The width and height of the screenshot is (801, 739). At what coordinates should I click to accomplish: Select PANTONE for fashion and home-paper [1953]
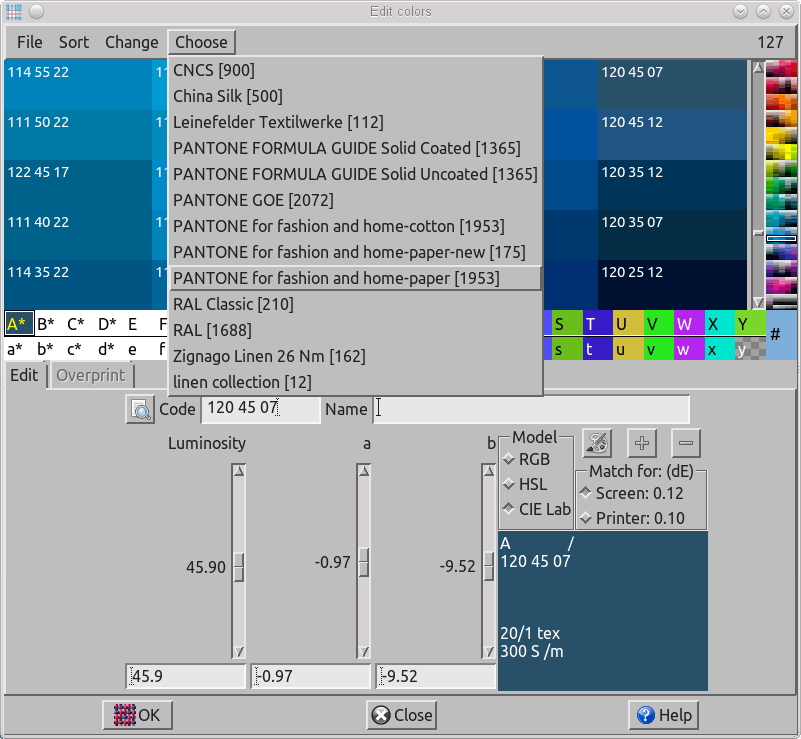[355, 279]
